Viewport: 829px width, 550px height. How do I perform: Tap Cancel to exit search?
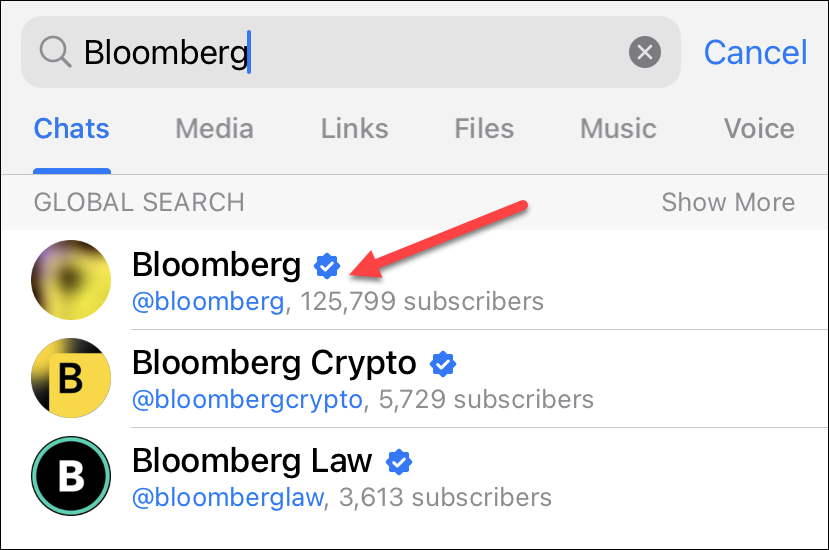point(755,52)
